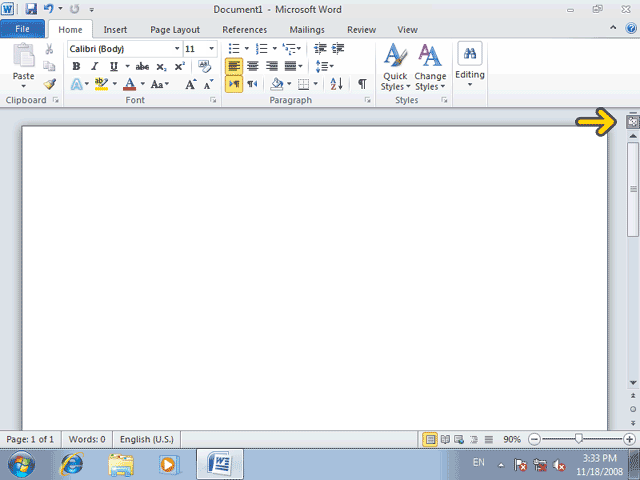Decrease paragraph indent
640x480 pixels.
click(x=320, y=49)
